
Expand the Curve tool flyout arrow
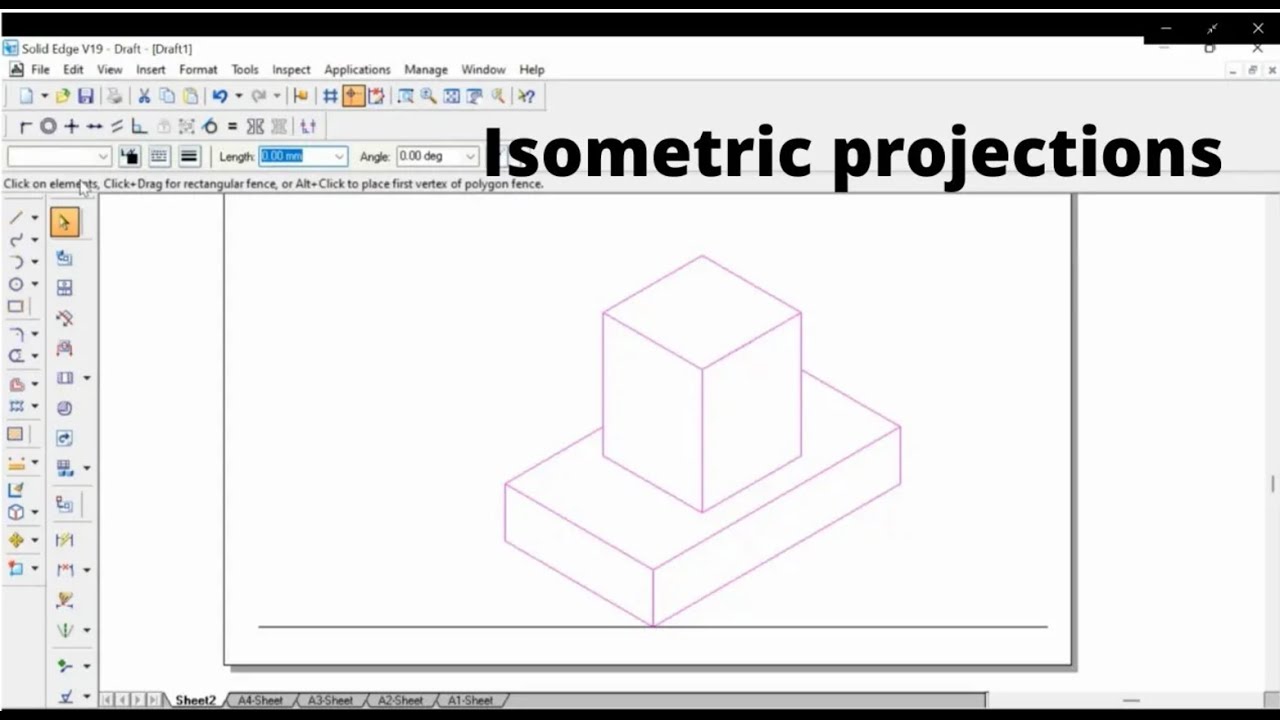(35, 240)
